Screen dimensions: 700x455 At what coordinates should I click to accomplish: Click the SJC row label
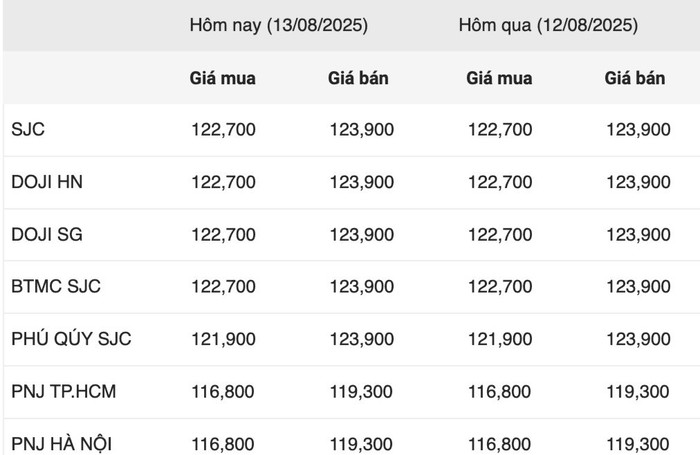tap(28, 129)
